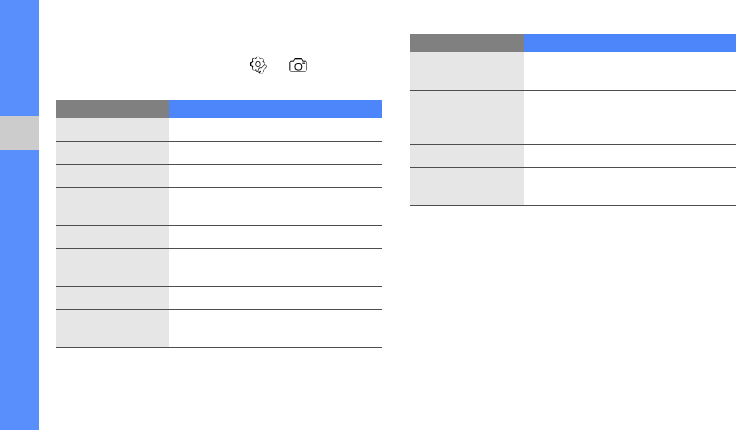736x430 pixels.
Task: Click the gray header cell of the left table
Action: click(112, 109)
